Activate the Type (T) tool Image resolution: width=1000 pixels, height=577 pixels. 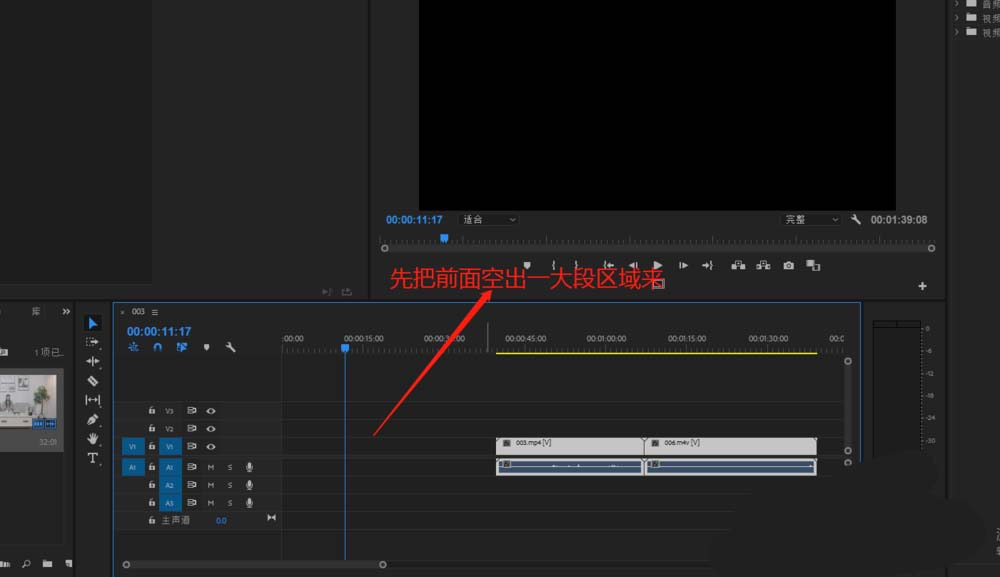point(93,458)
